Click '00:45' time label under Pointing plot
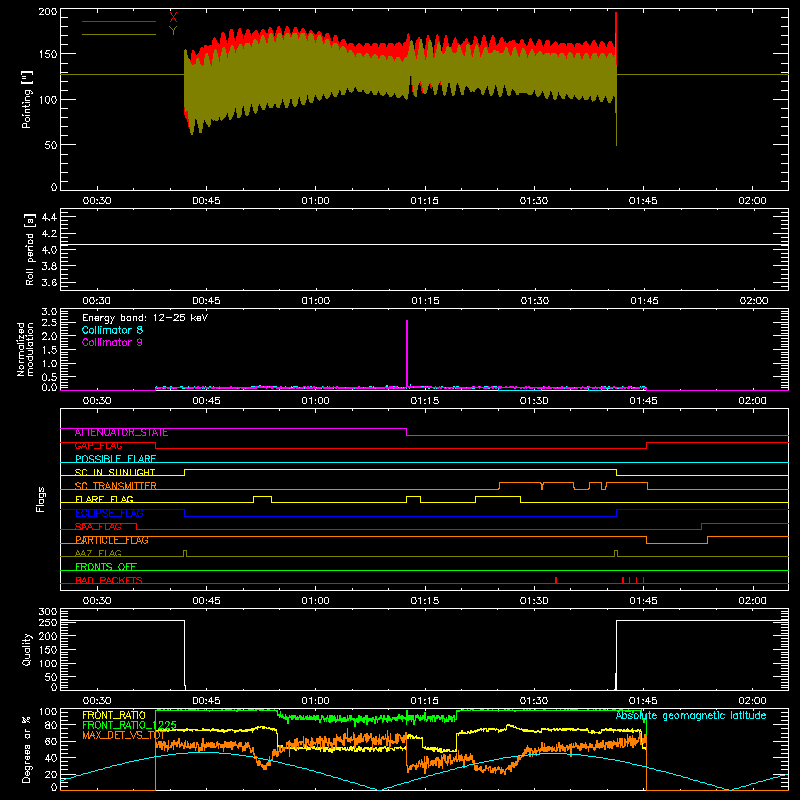 (x=206, y=201)
